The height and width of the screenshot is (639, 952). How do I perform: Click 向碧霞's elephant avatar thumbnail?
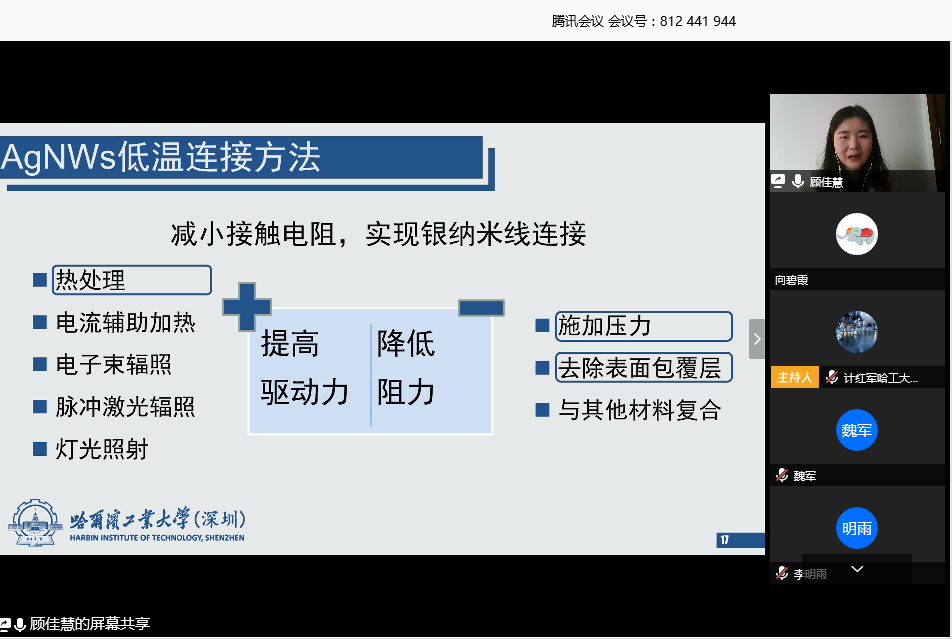tap(857, 235)
